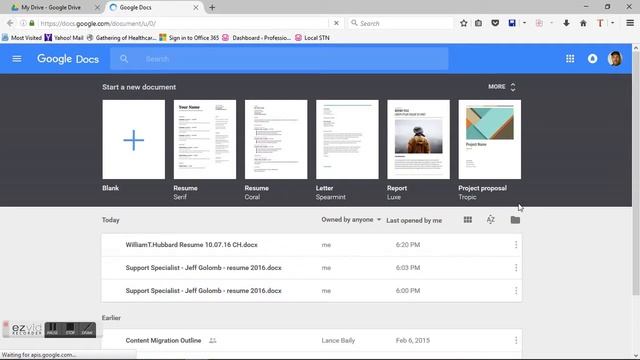
Task: Open options for 6:03 PM Support Specialist row
Action: pyautogui.click(x=516, y=268)
